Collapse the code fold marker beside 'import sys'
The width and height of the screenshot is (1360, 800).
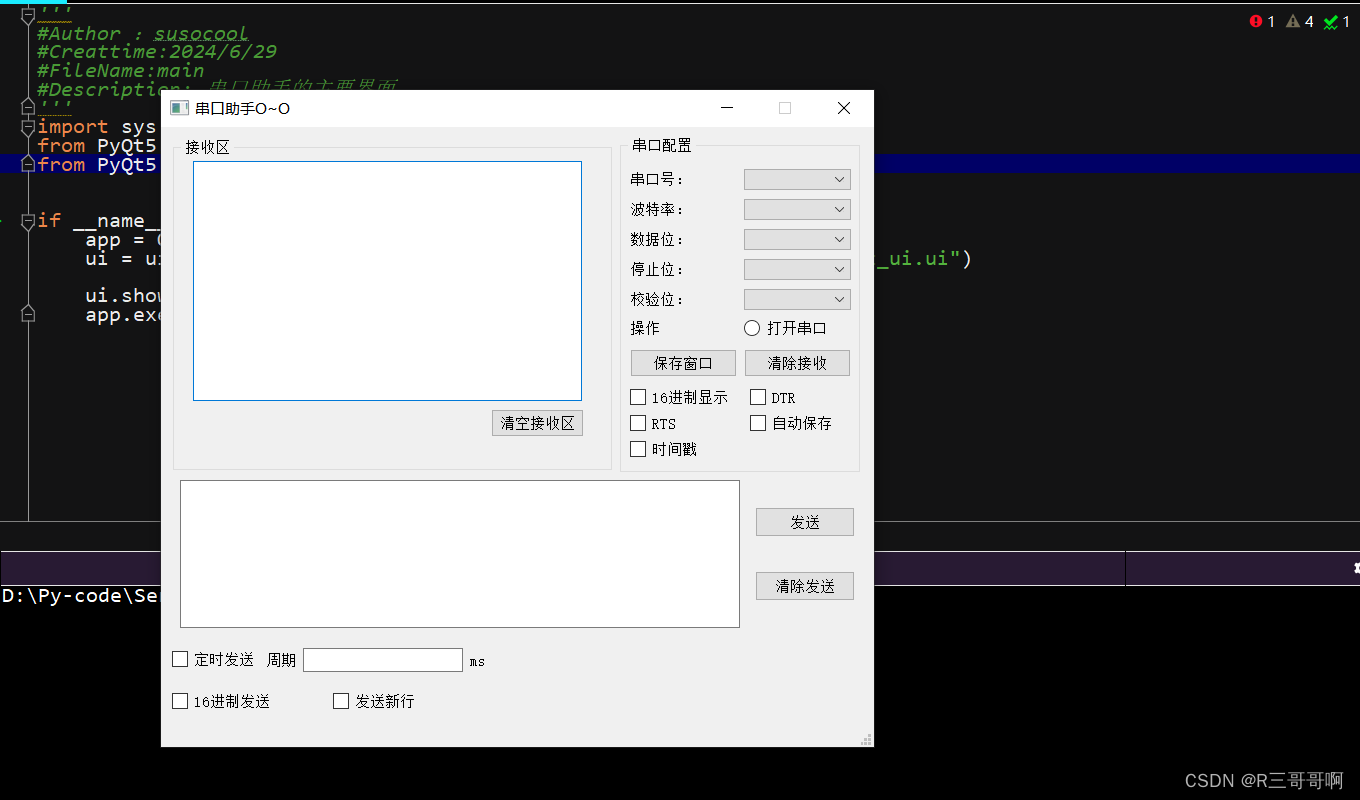(28, 127)
